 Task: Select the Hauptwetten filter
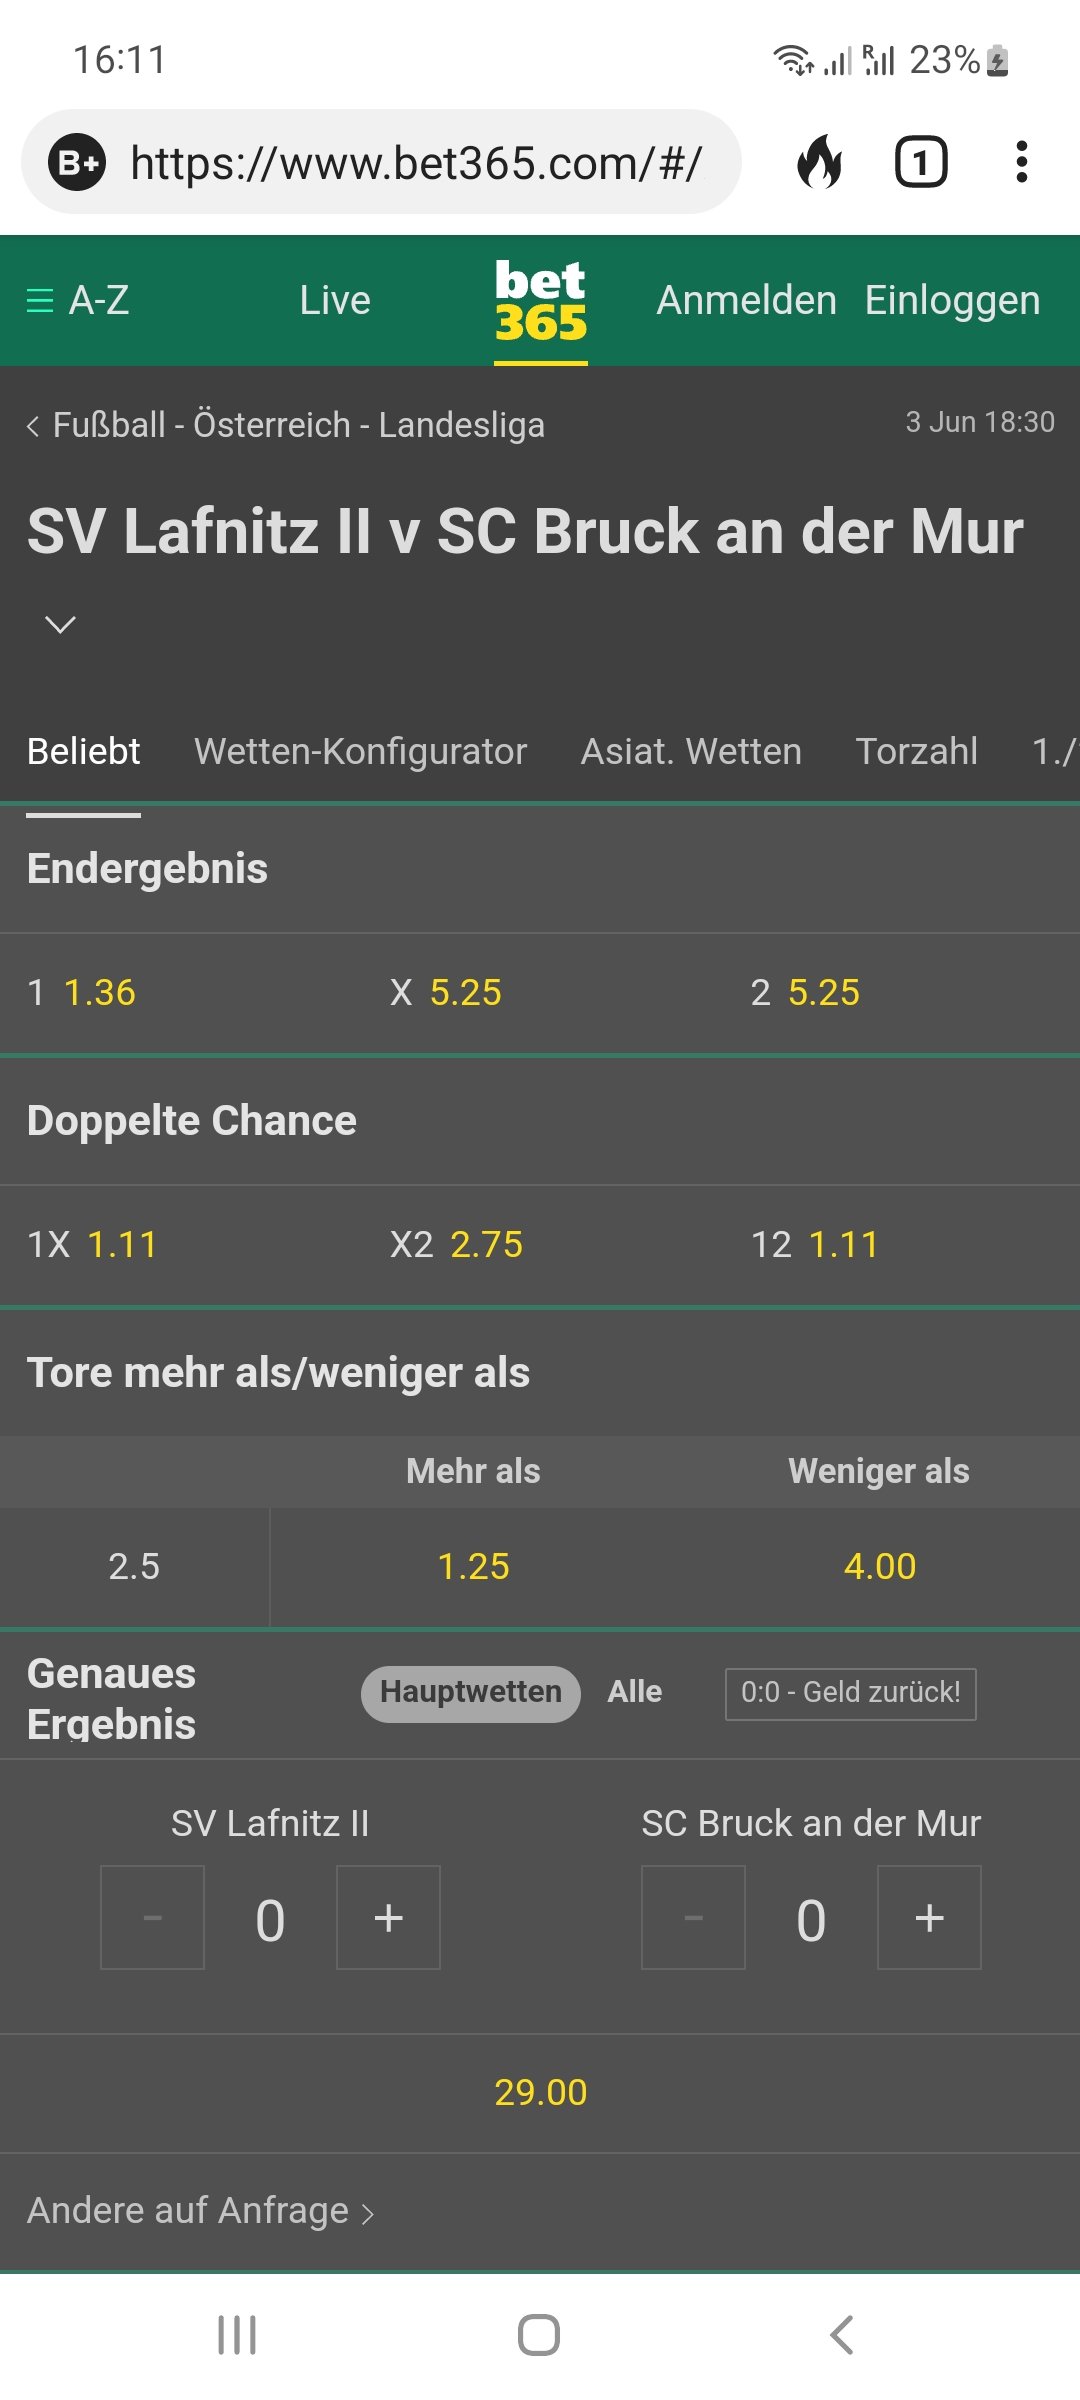click(471, 1693)
